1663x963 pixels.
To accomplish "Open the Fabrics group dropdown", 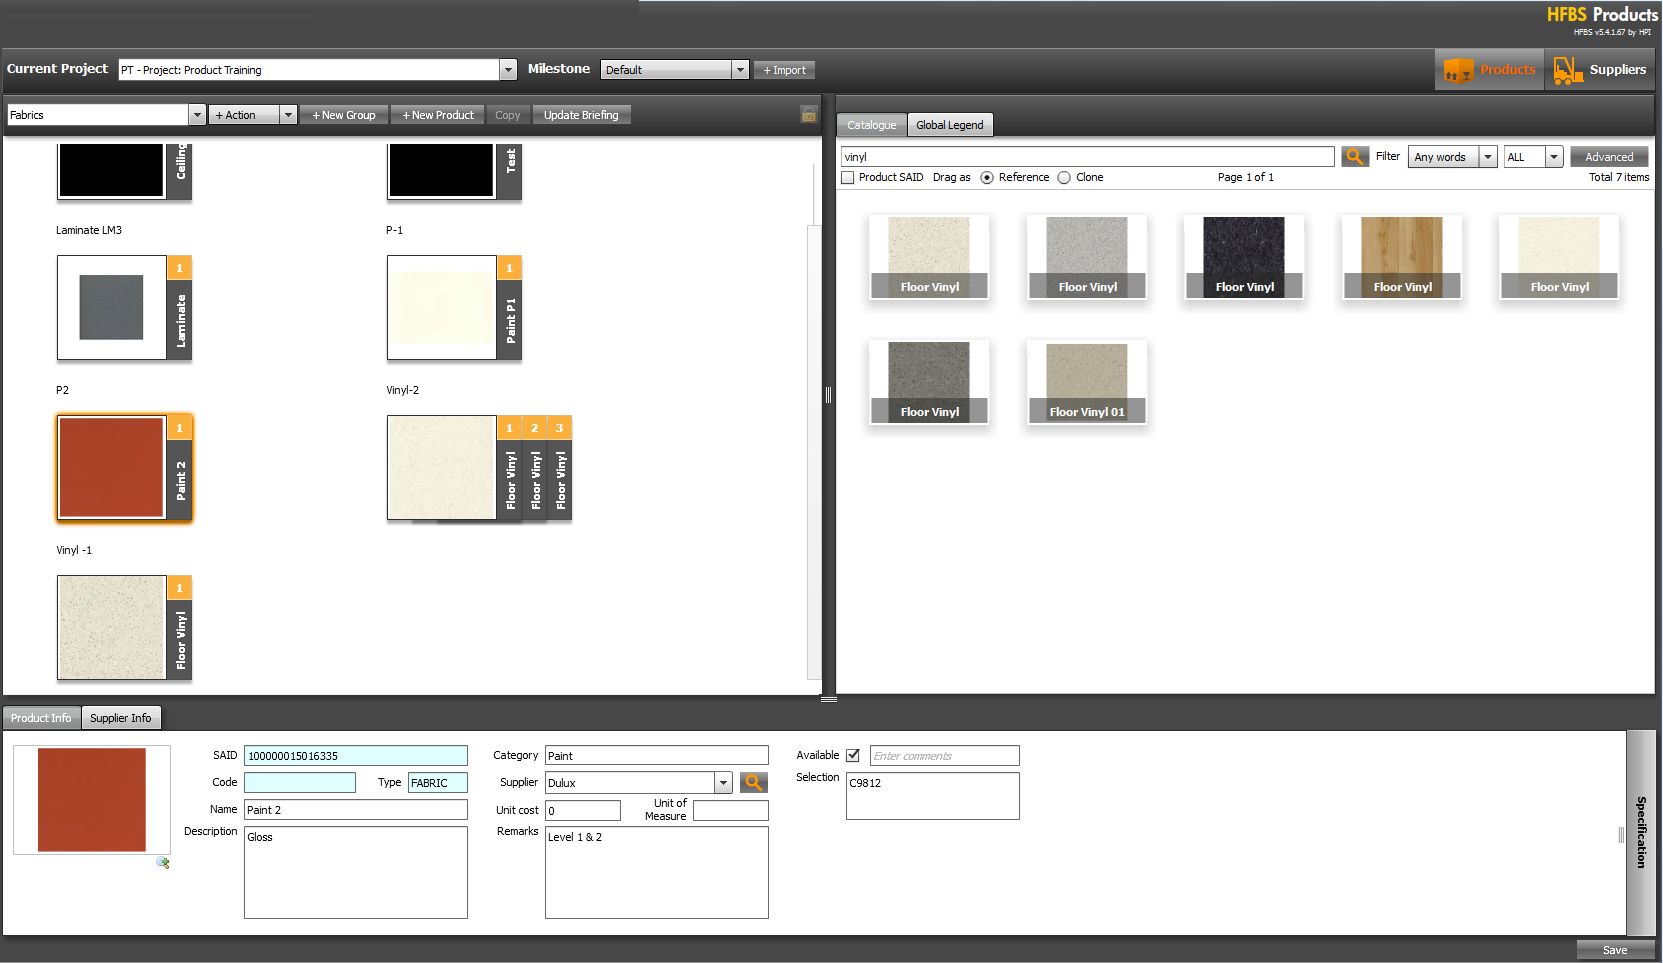I will click(x=197, y=115).
